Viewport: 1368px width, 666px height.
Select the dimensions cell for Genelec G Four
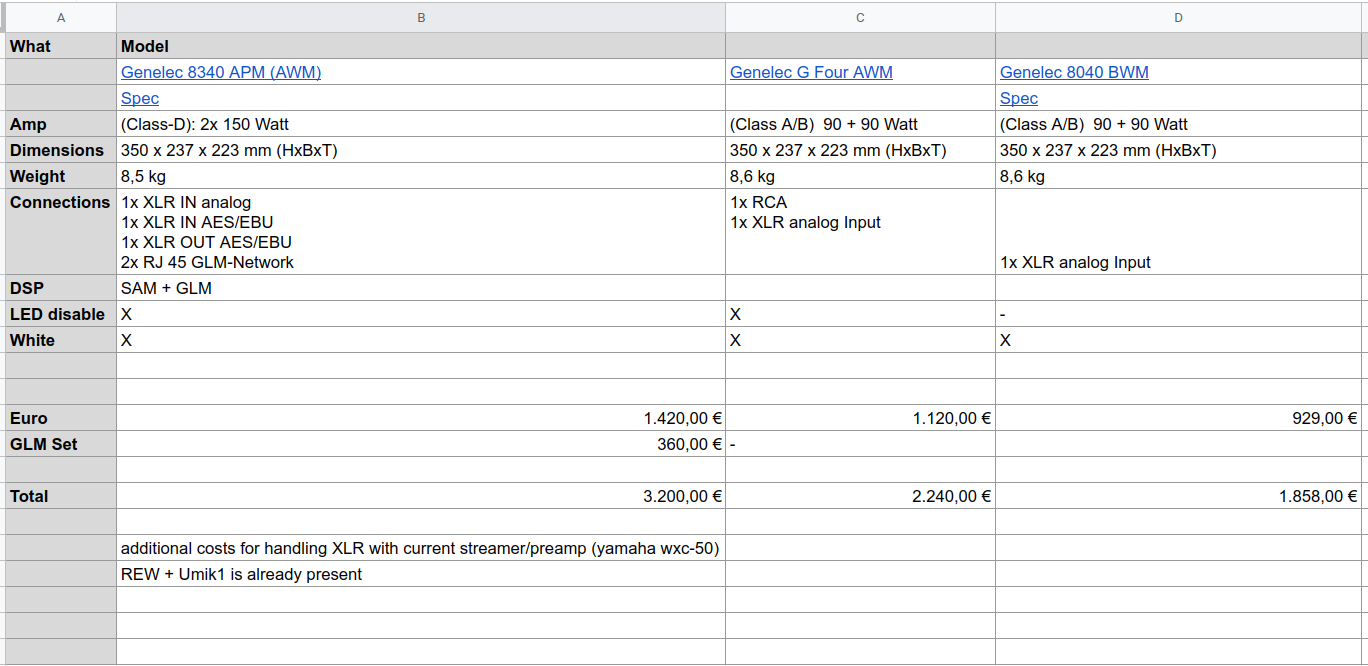(x=860, y=150)
